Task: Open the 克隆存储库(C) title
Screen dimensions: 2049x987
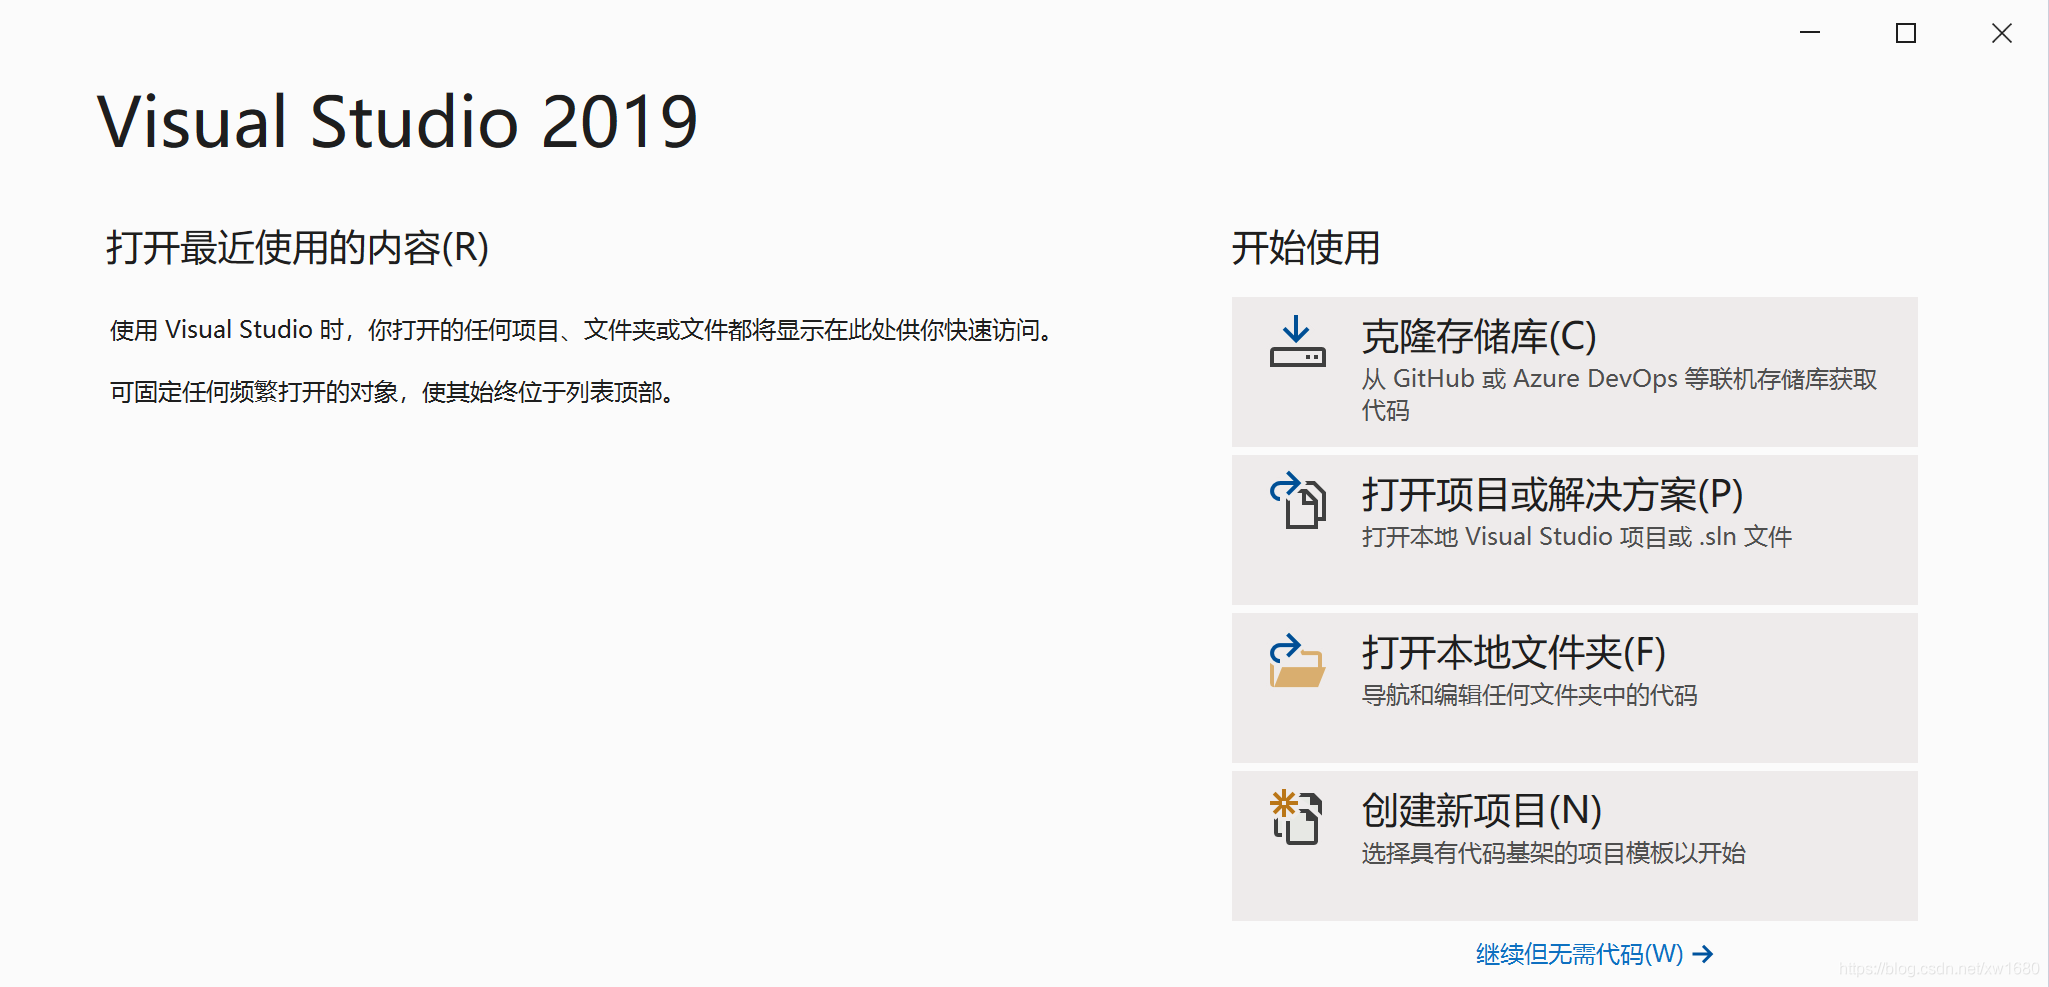Action: coord(1479,337)
